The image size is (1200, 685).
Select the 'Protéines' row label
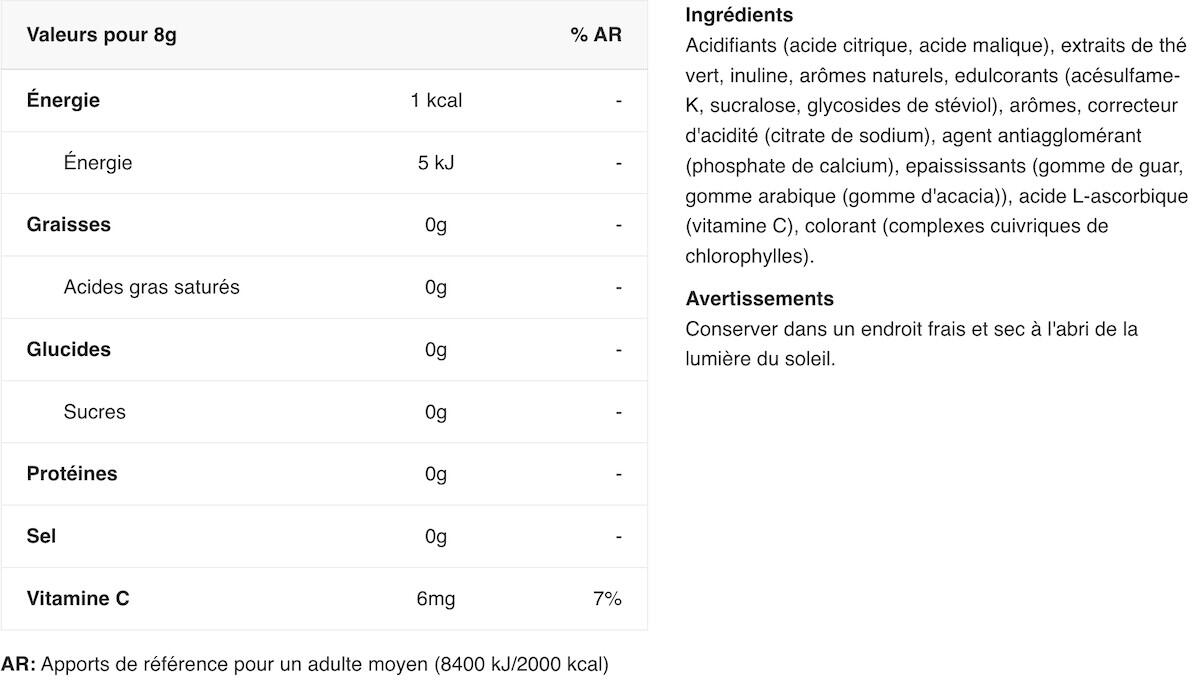tap(72, 474)
